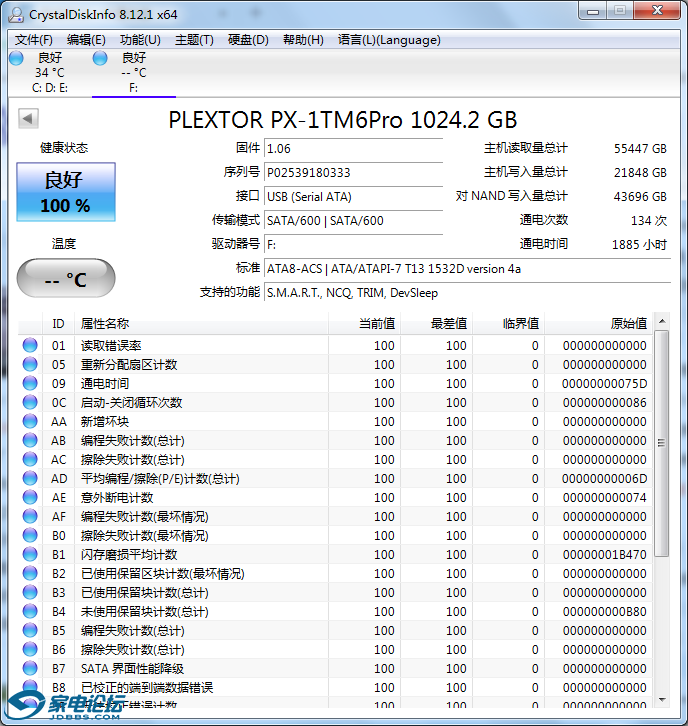The image size is (688, 726).
Task: Open the 编辑(E) menu
Action: (x=86, y=40)
